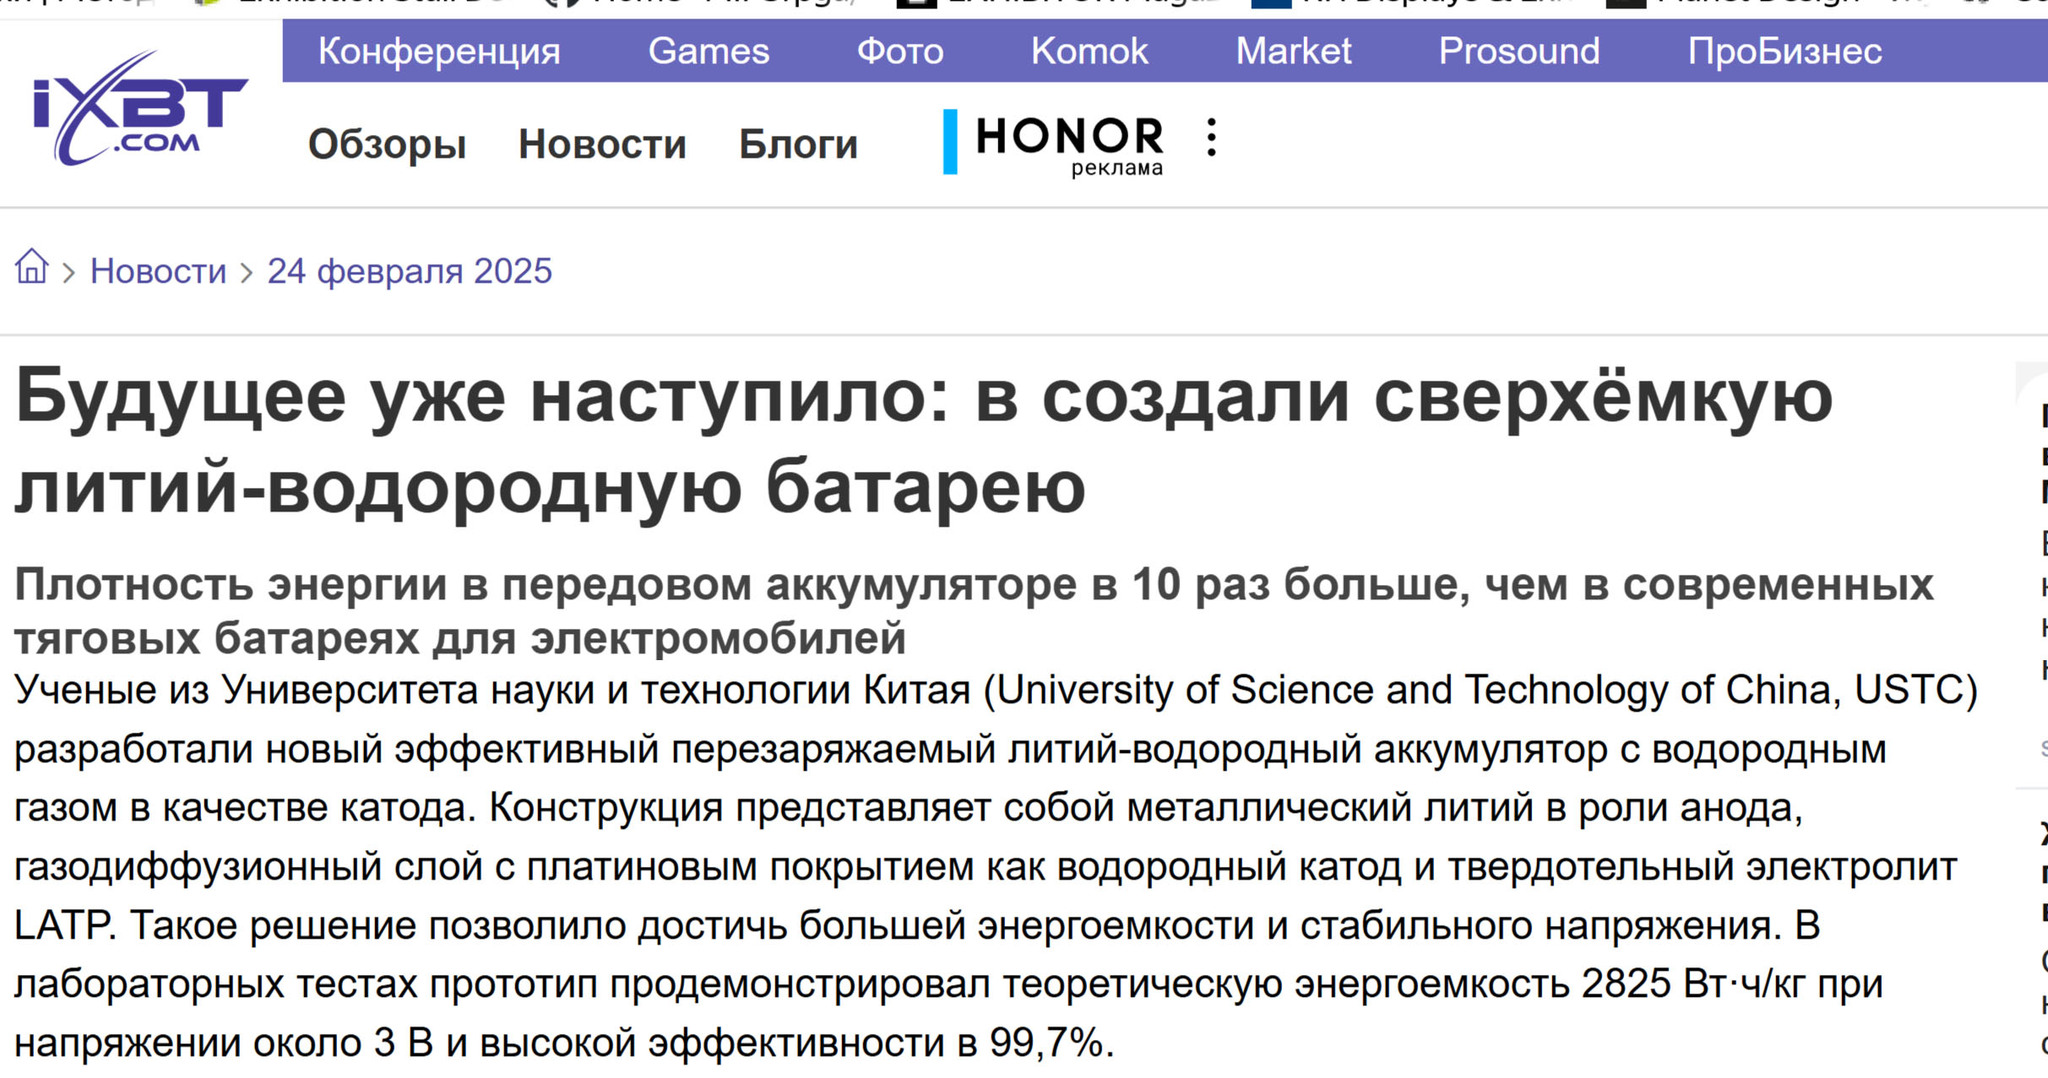Open the ПроБизнес section
This screenshot has width=2048, height=1078.
(x=1784, y=51)
